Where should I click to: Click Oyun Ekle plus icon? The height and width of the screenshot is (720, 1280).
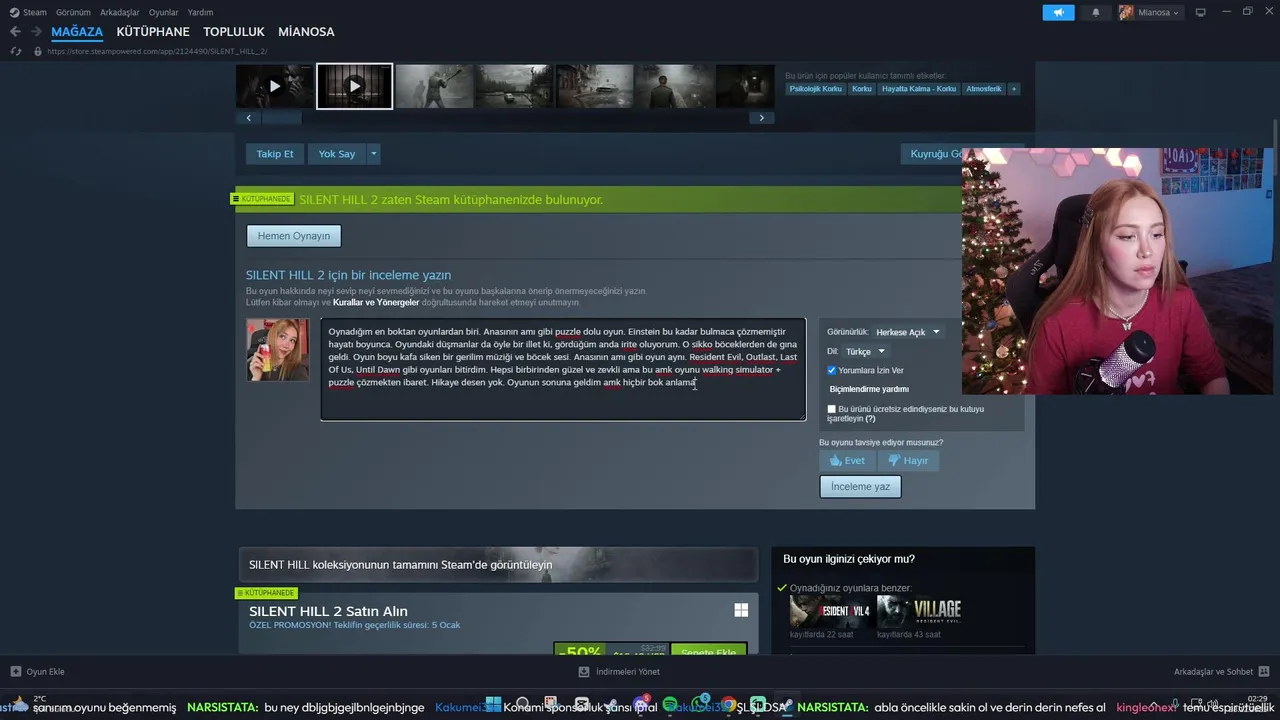click(16, 672)
